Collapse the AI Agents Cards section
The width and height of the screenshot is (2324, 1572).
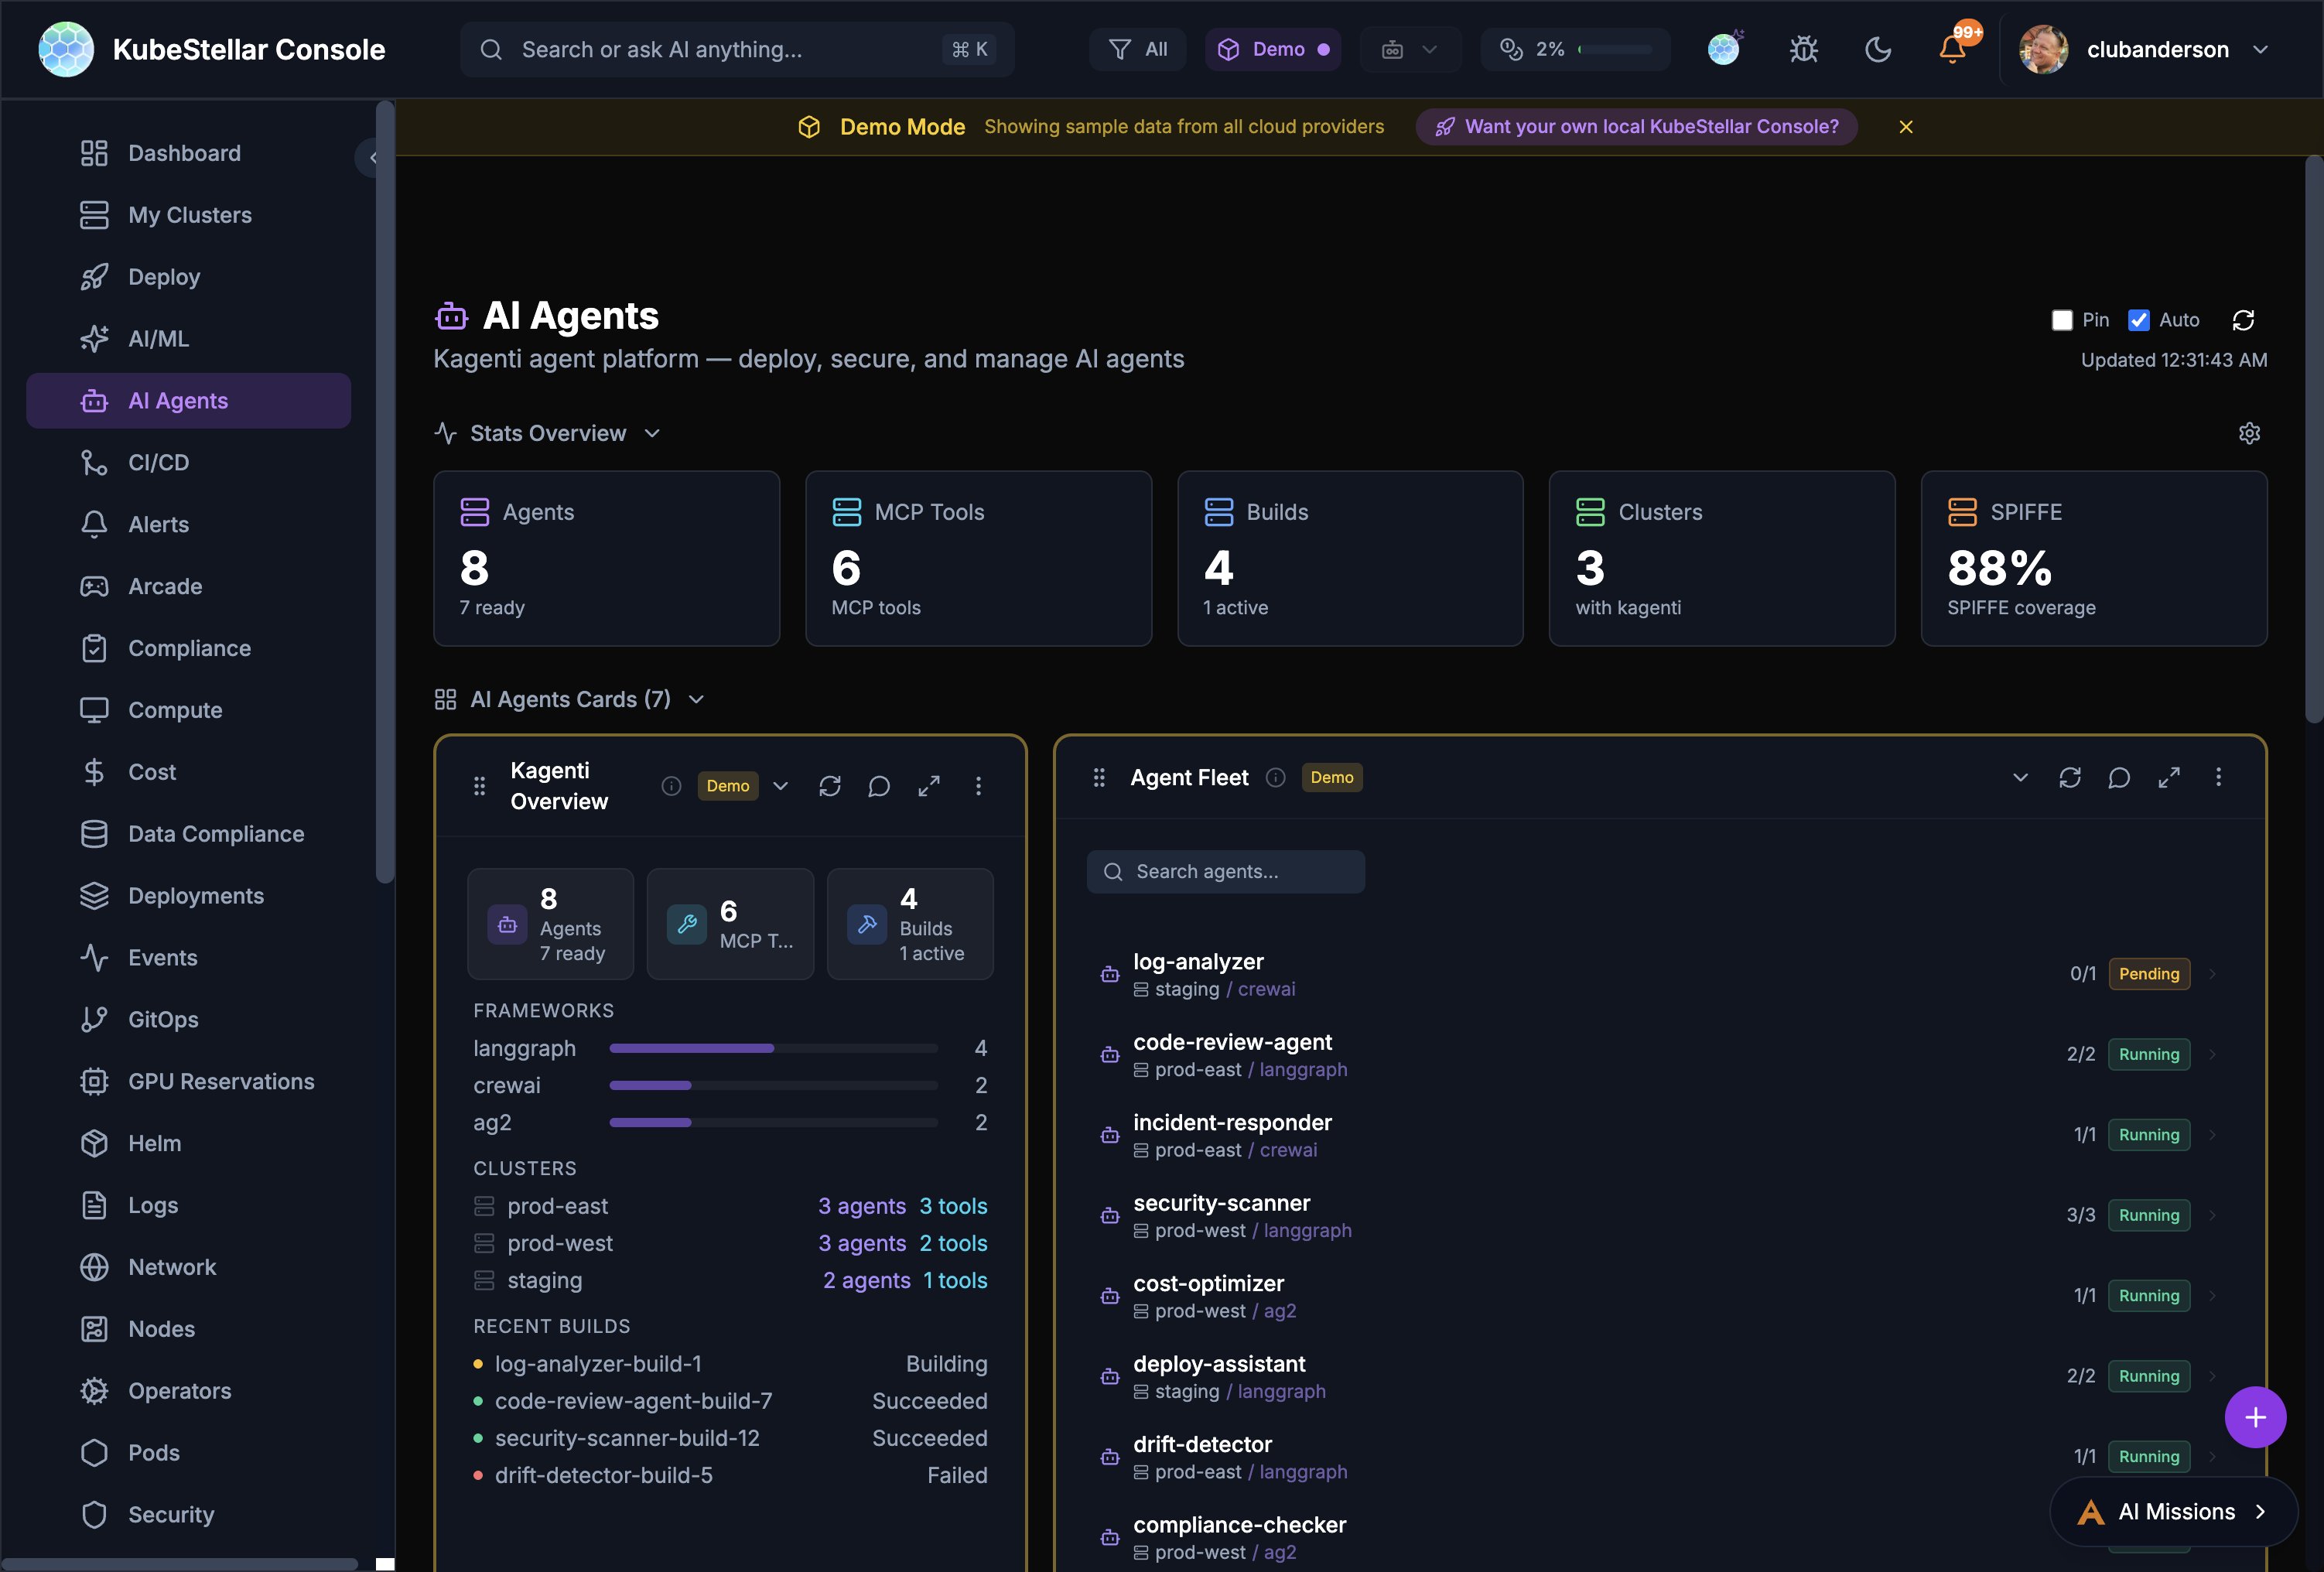[x=697, y=699]
